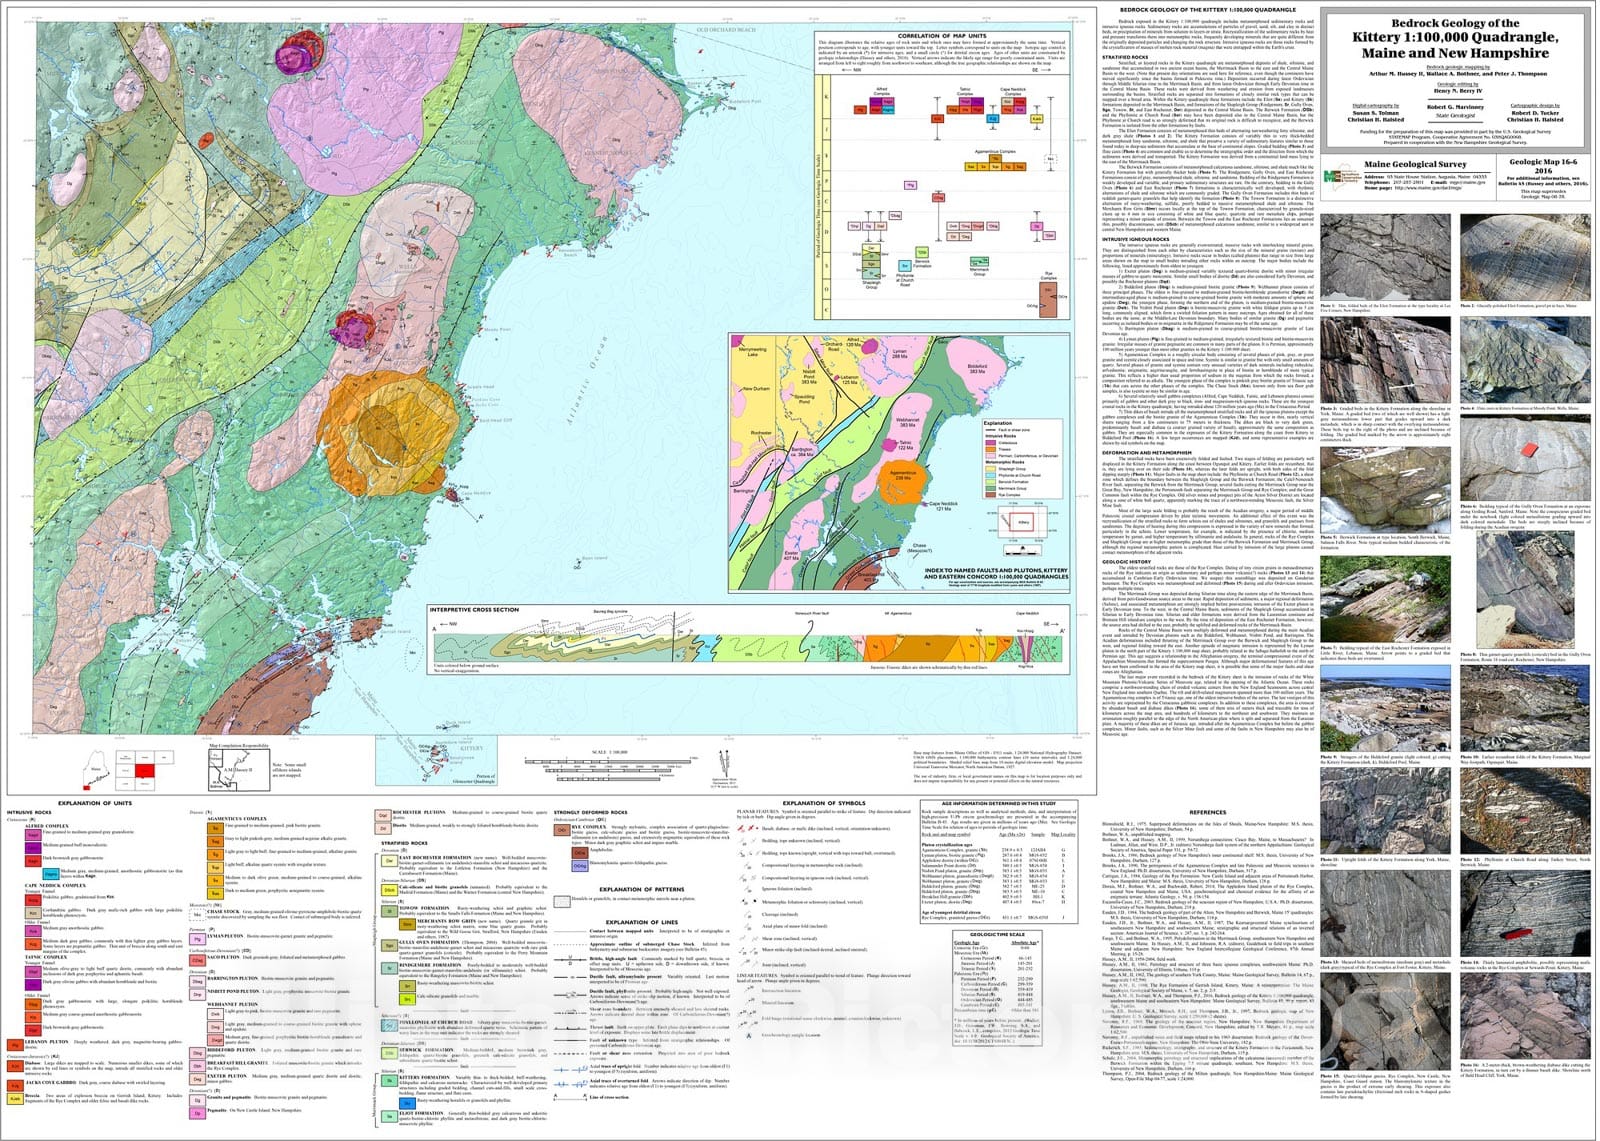
Task: Click the 'EXPLANATION OF UNITS' heading
Action: tap(95, 803)
